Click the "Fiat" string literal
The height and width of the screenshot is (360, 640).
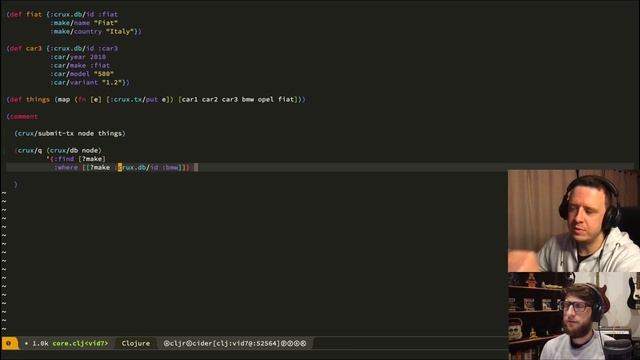[x=106, y=23]
